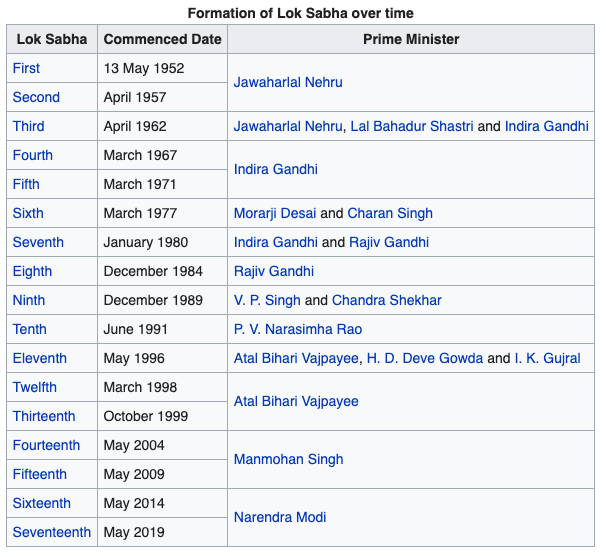Click Indira Gandhi in the Third Lok Sabha row

(547, 126)
